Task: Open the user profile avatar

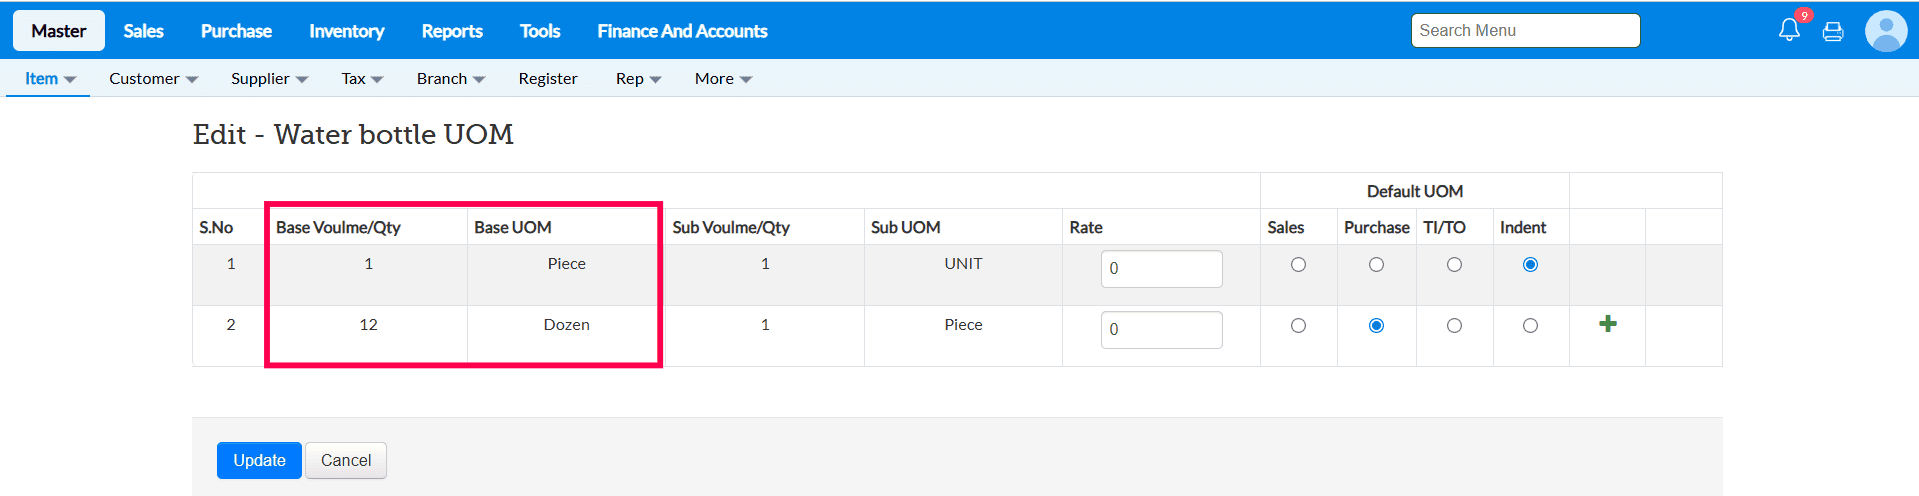Action: pyautogui.click(x=1886, y=31)
